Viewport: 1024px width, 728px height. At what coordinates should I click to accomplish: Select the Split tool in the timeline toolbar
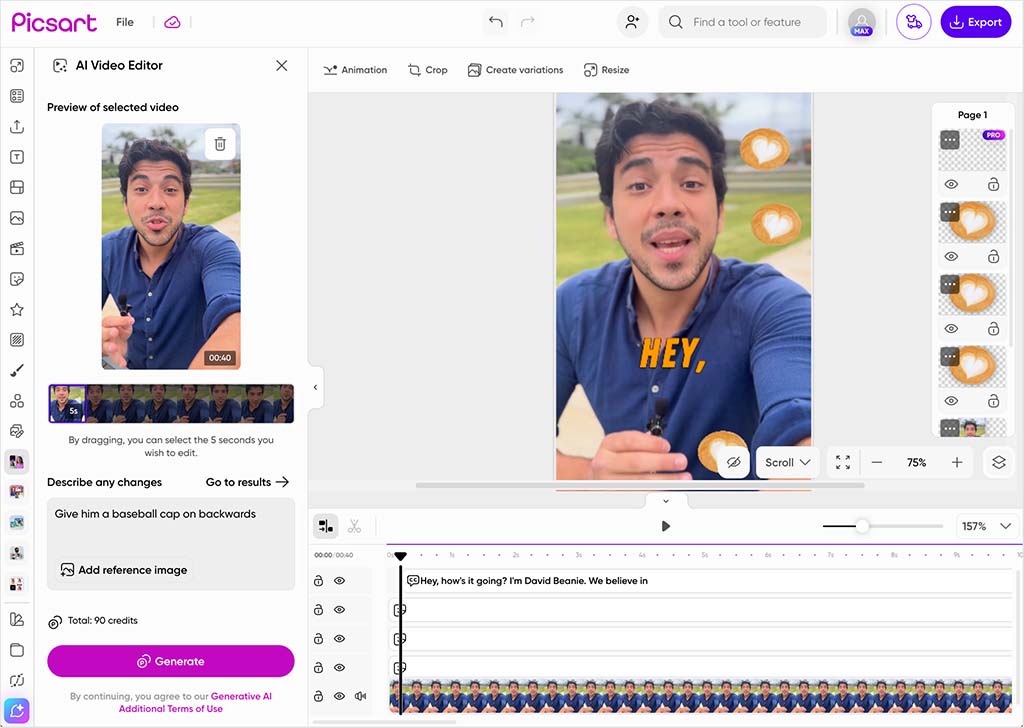click(325, 525)
